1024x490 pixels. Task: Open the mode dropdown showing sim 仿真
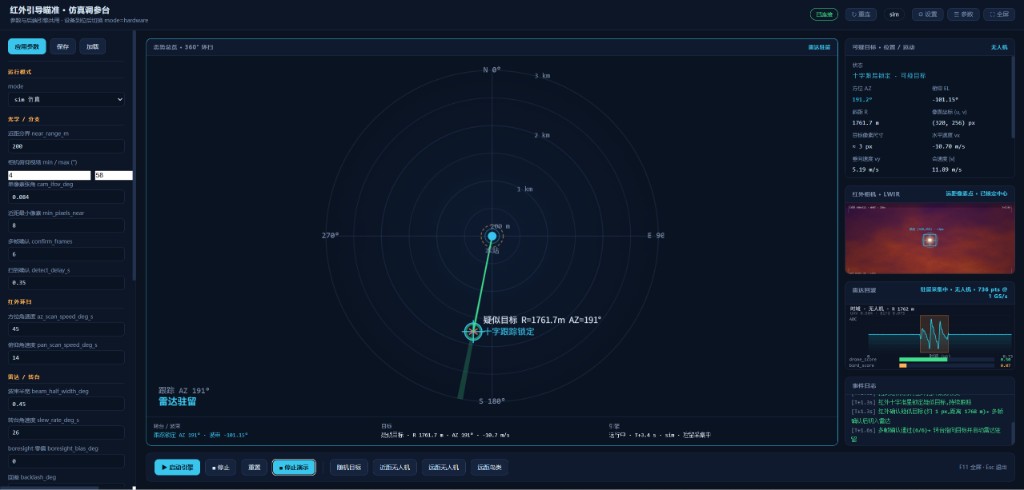66,99
